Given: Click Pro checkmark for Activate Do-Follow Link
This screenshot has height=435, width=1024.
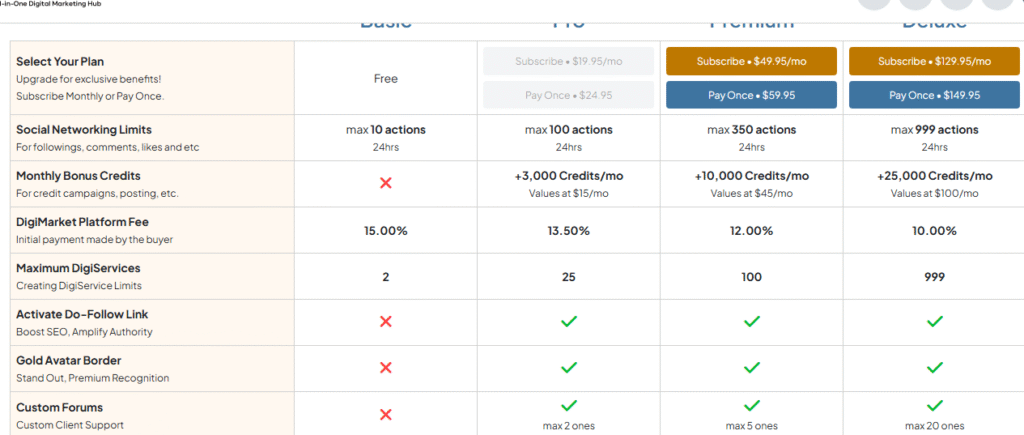Looking at the screenshot, I should coord(569,321).
